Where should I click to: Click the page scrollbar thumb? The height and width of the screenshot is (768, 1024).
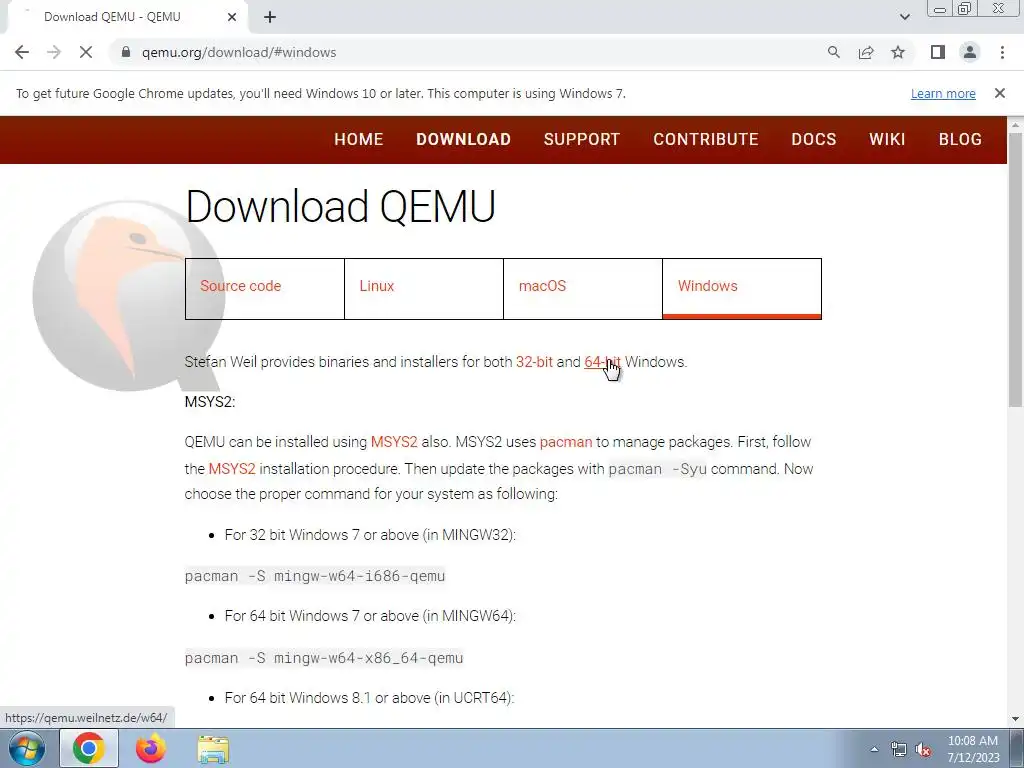tap(1016, 270)
